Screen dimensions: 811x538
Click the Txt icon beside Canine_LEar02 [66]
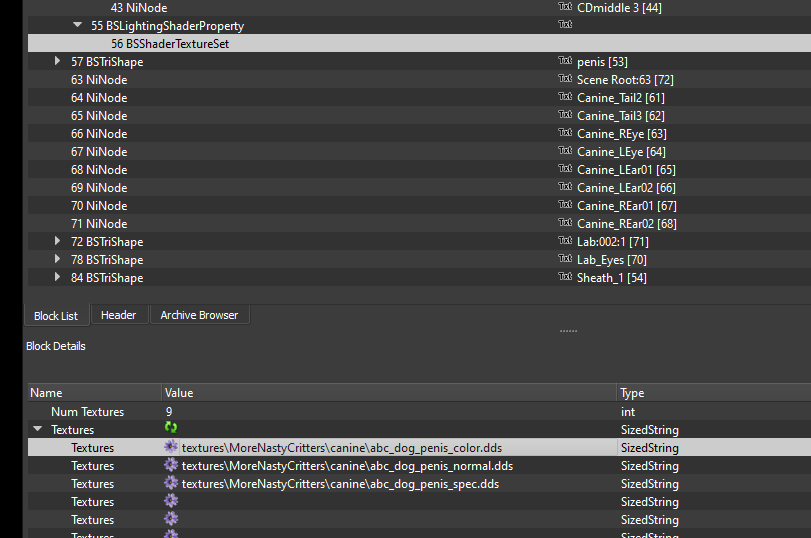[x=565, y=187]
